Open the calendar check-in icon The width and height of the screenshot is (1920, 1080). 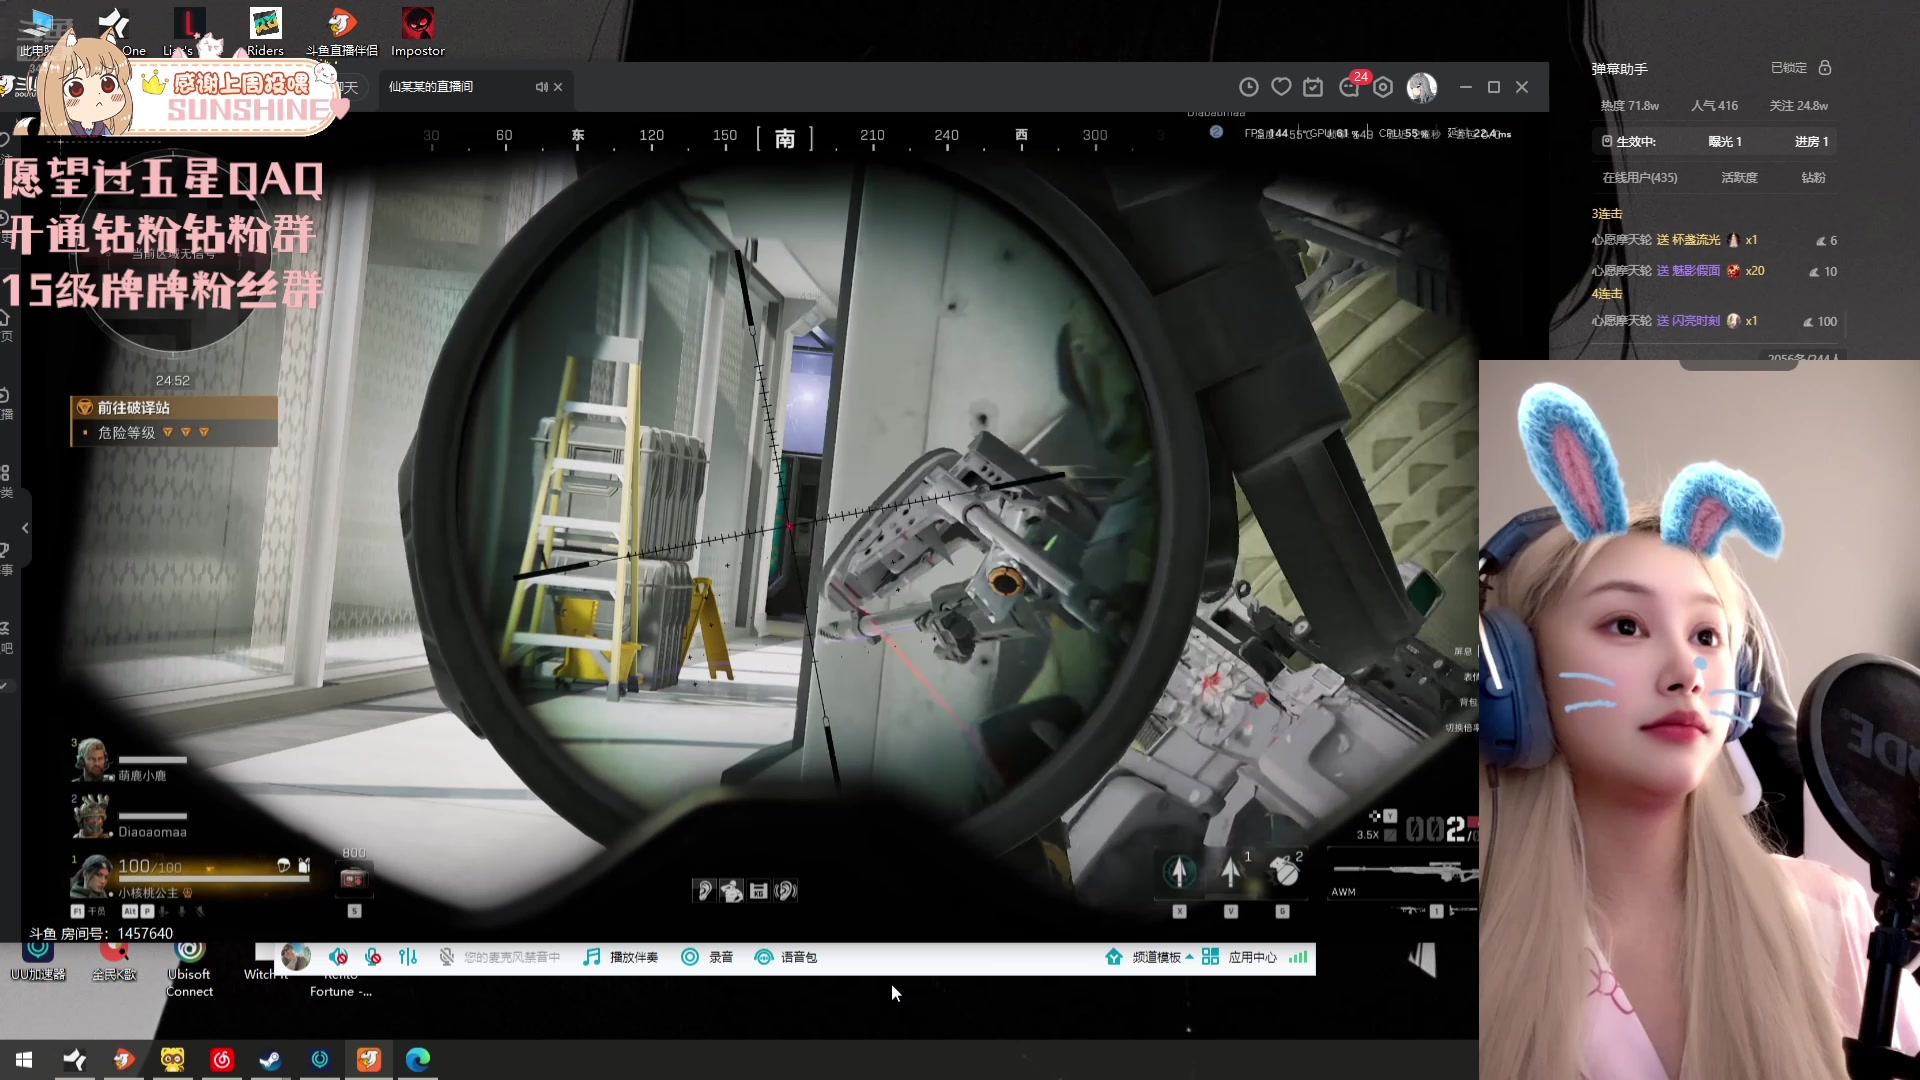point(1313,87)
